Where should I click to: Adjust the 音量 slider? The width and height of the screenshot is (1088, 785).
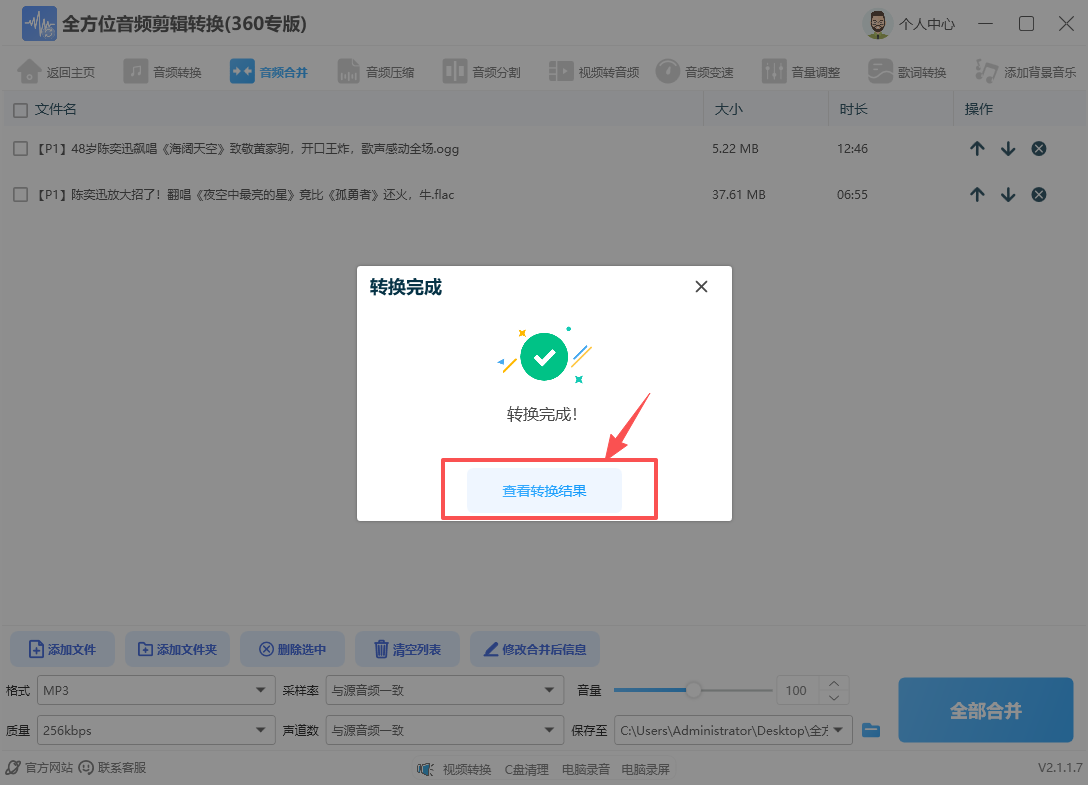coord(693,690)
